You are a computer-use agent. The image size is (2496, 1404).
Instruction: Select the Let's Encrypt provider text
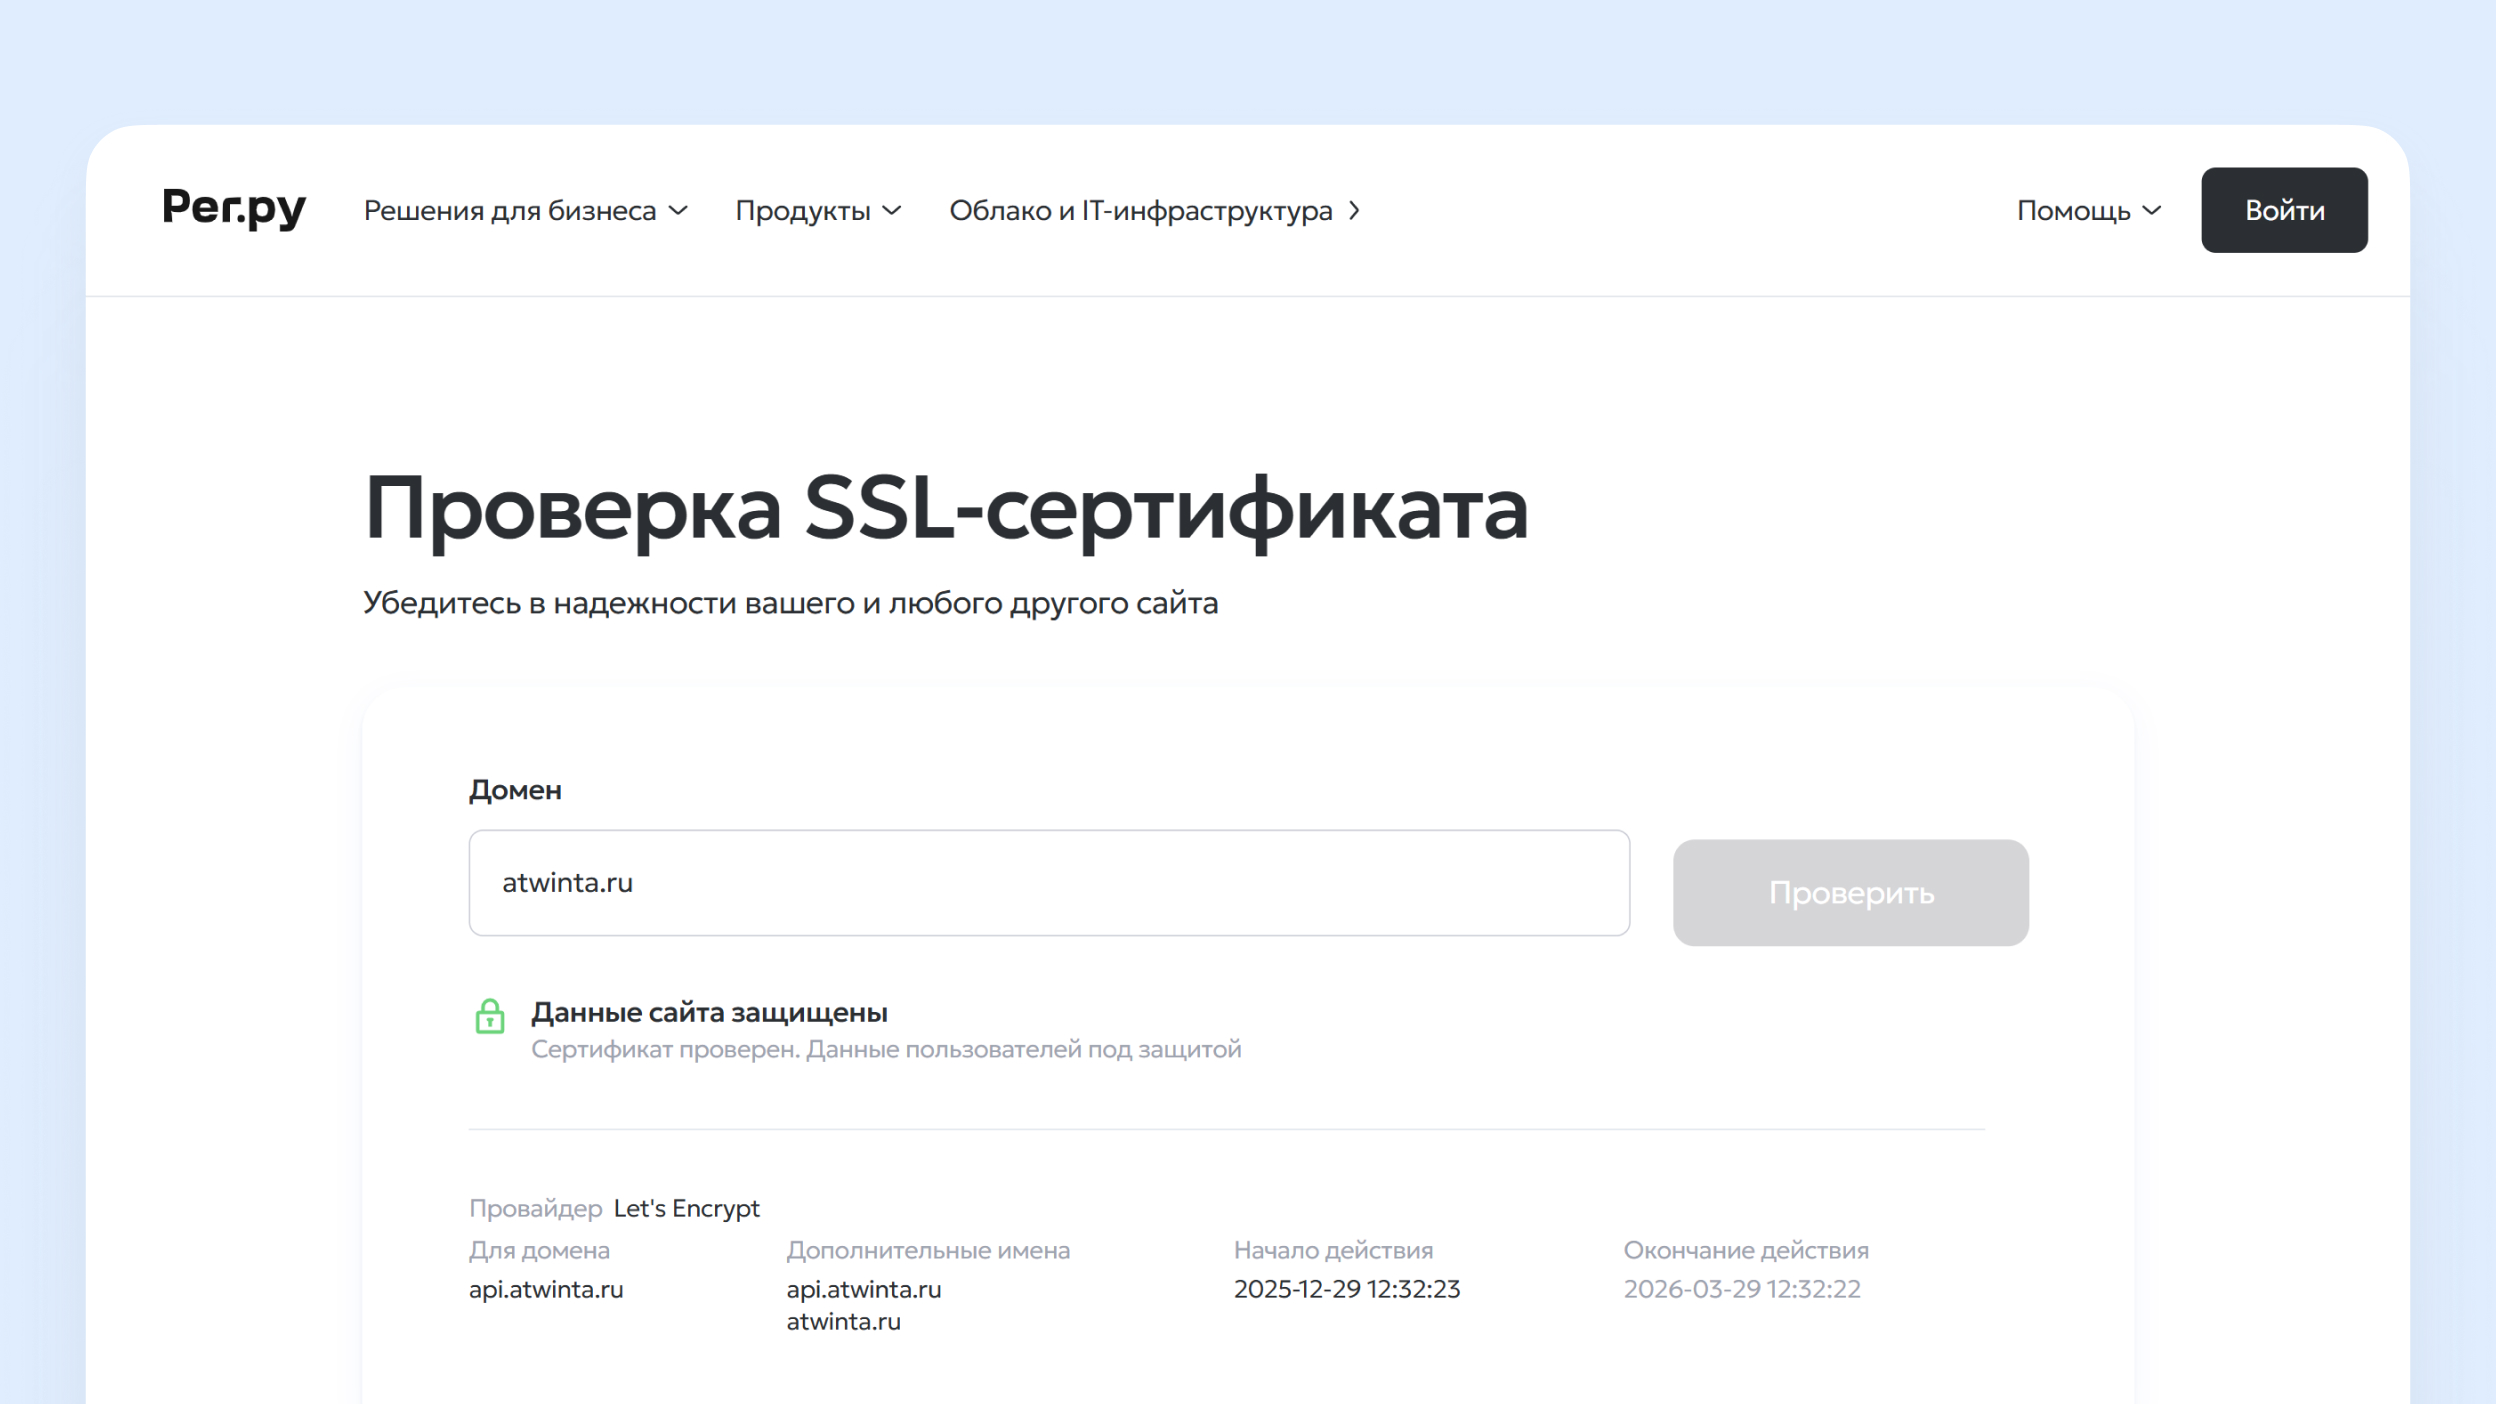coord(686,1208)
